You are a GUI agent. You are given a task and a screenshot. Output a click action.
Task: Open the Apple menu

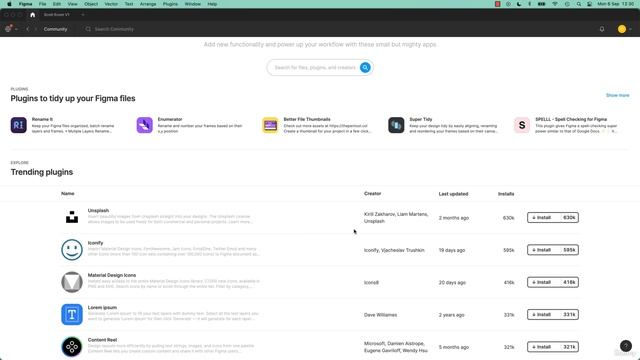[x=9, y=4]
